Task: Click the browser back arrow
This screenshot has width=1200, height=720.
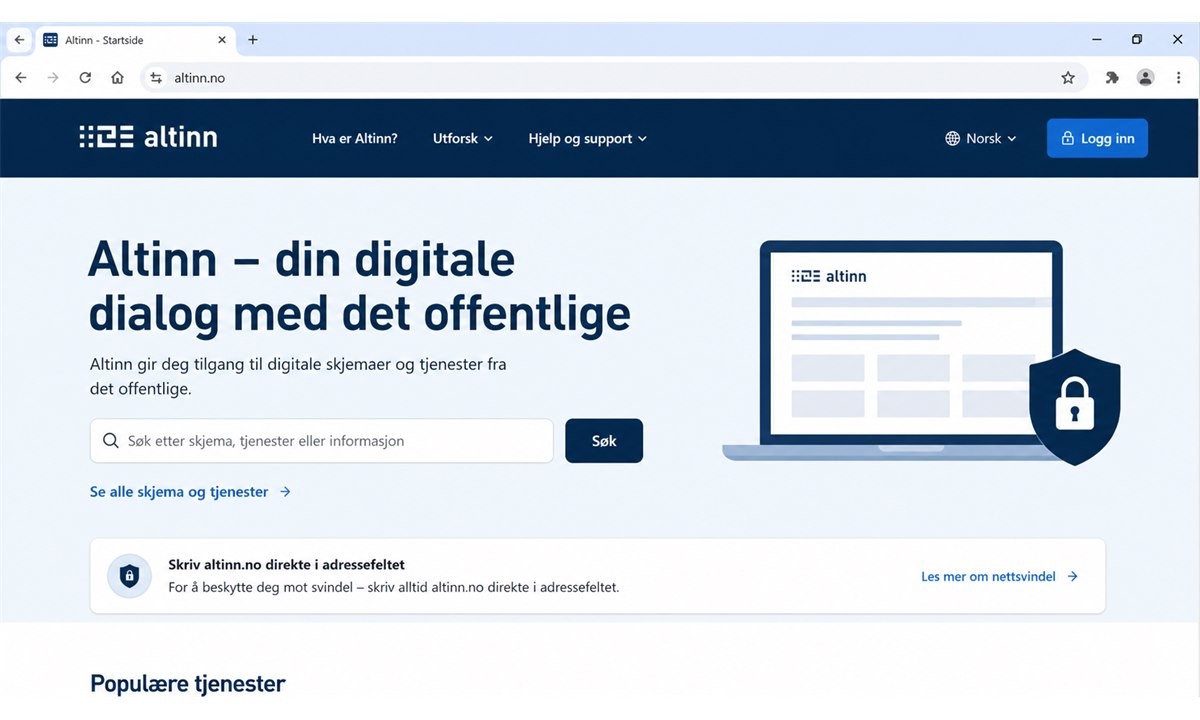Action: click(x=21, y=78)
